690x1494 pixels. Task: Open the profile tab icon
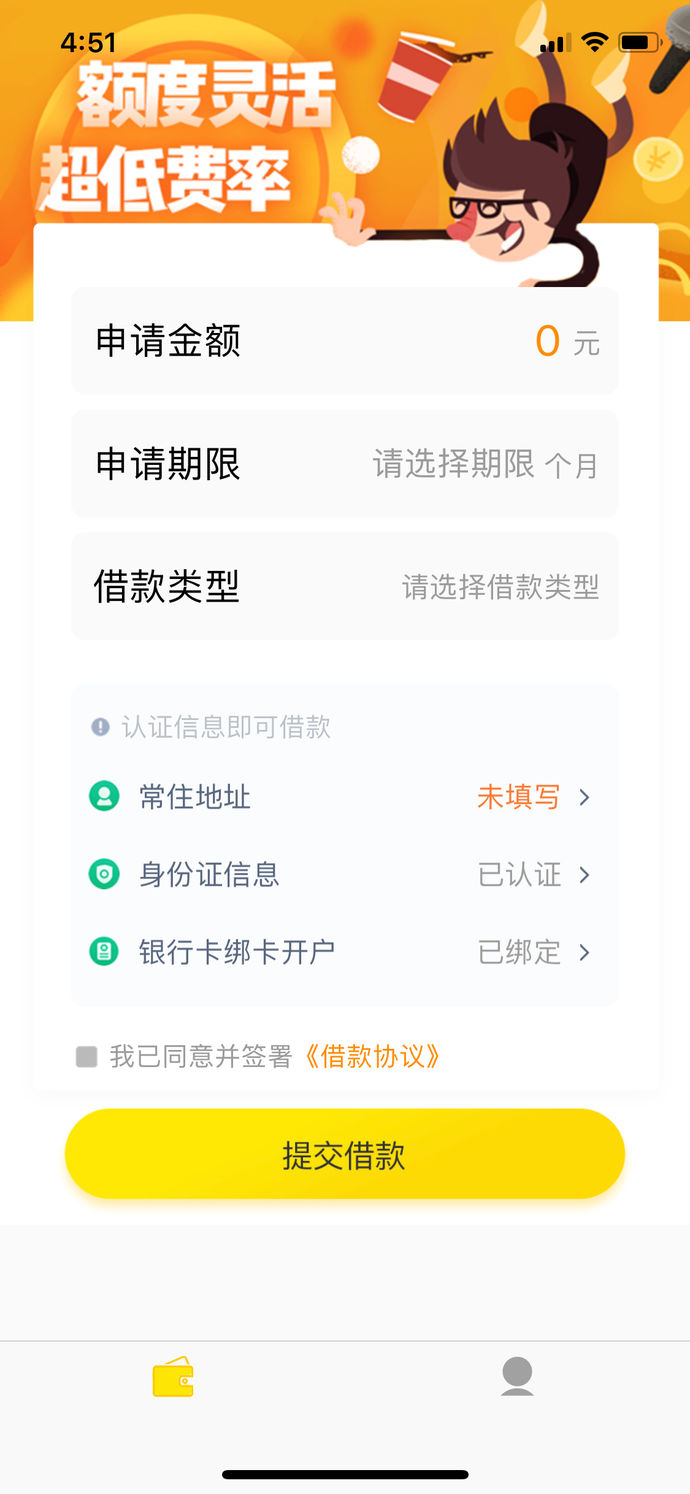(517, 1377)
